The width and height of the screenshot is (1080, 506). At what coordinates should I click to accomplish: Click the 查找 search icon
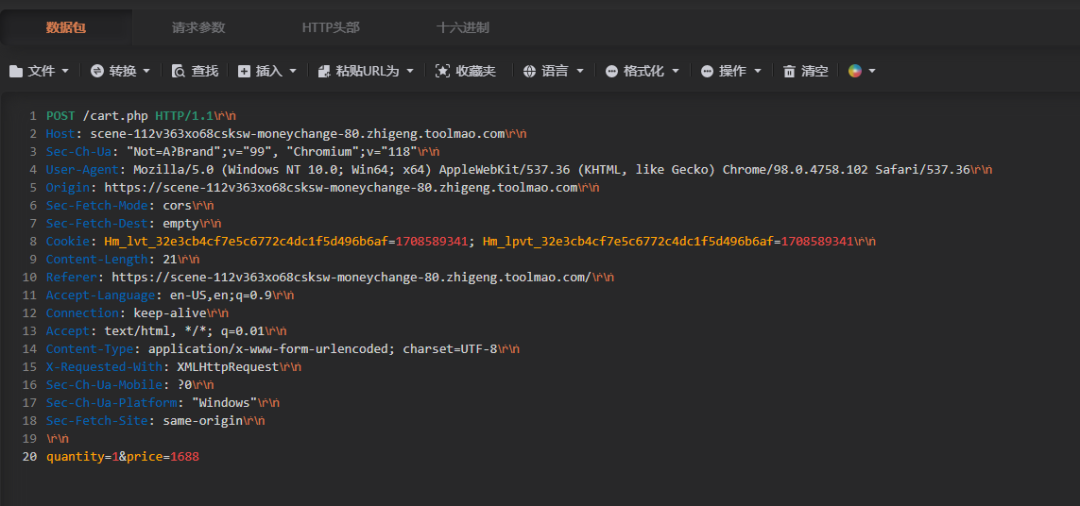(178, 71)
